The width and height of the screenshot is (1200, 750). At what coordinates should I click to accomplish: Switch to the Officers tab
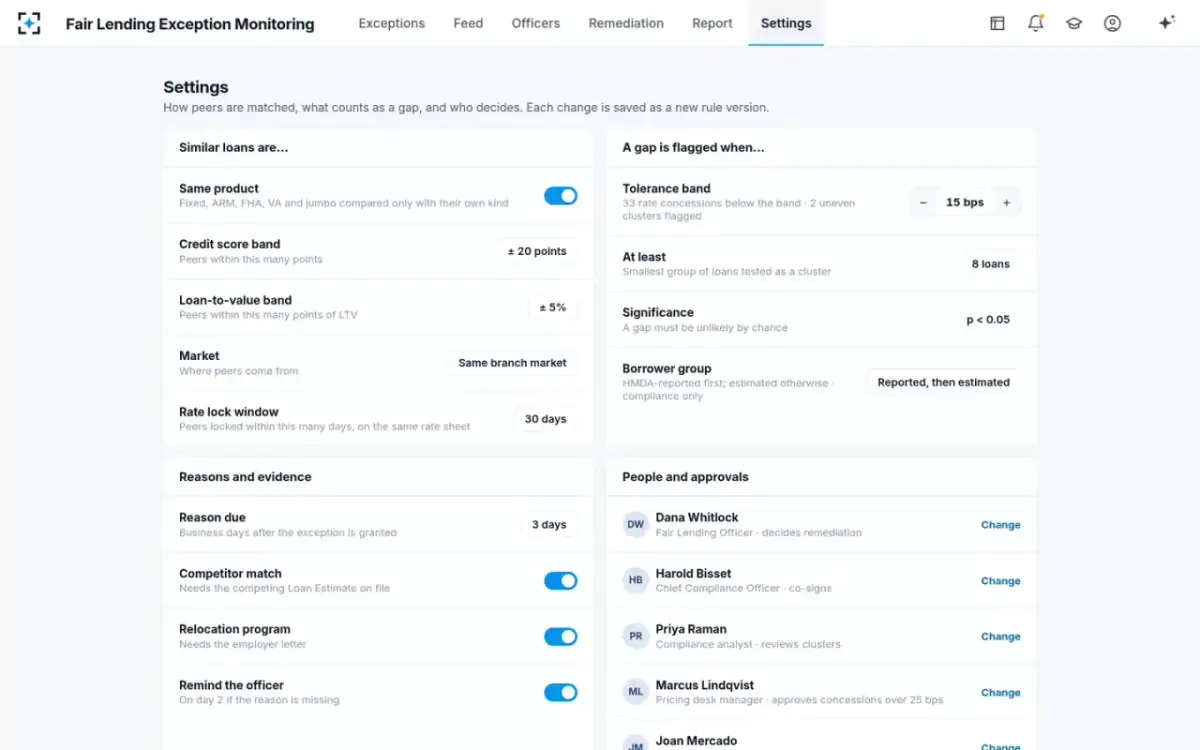536,23
